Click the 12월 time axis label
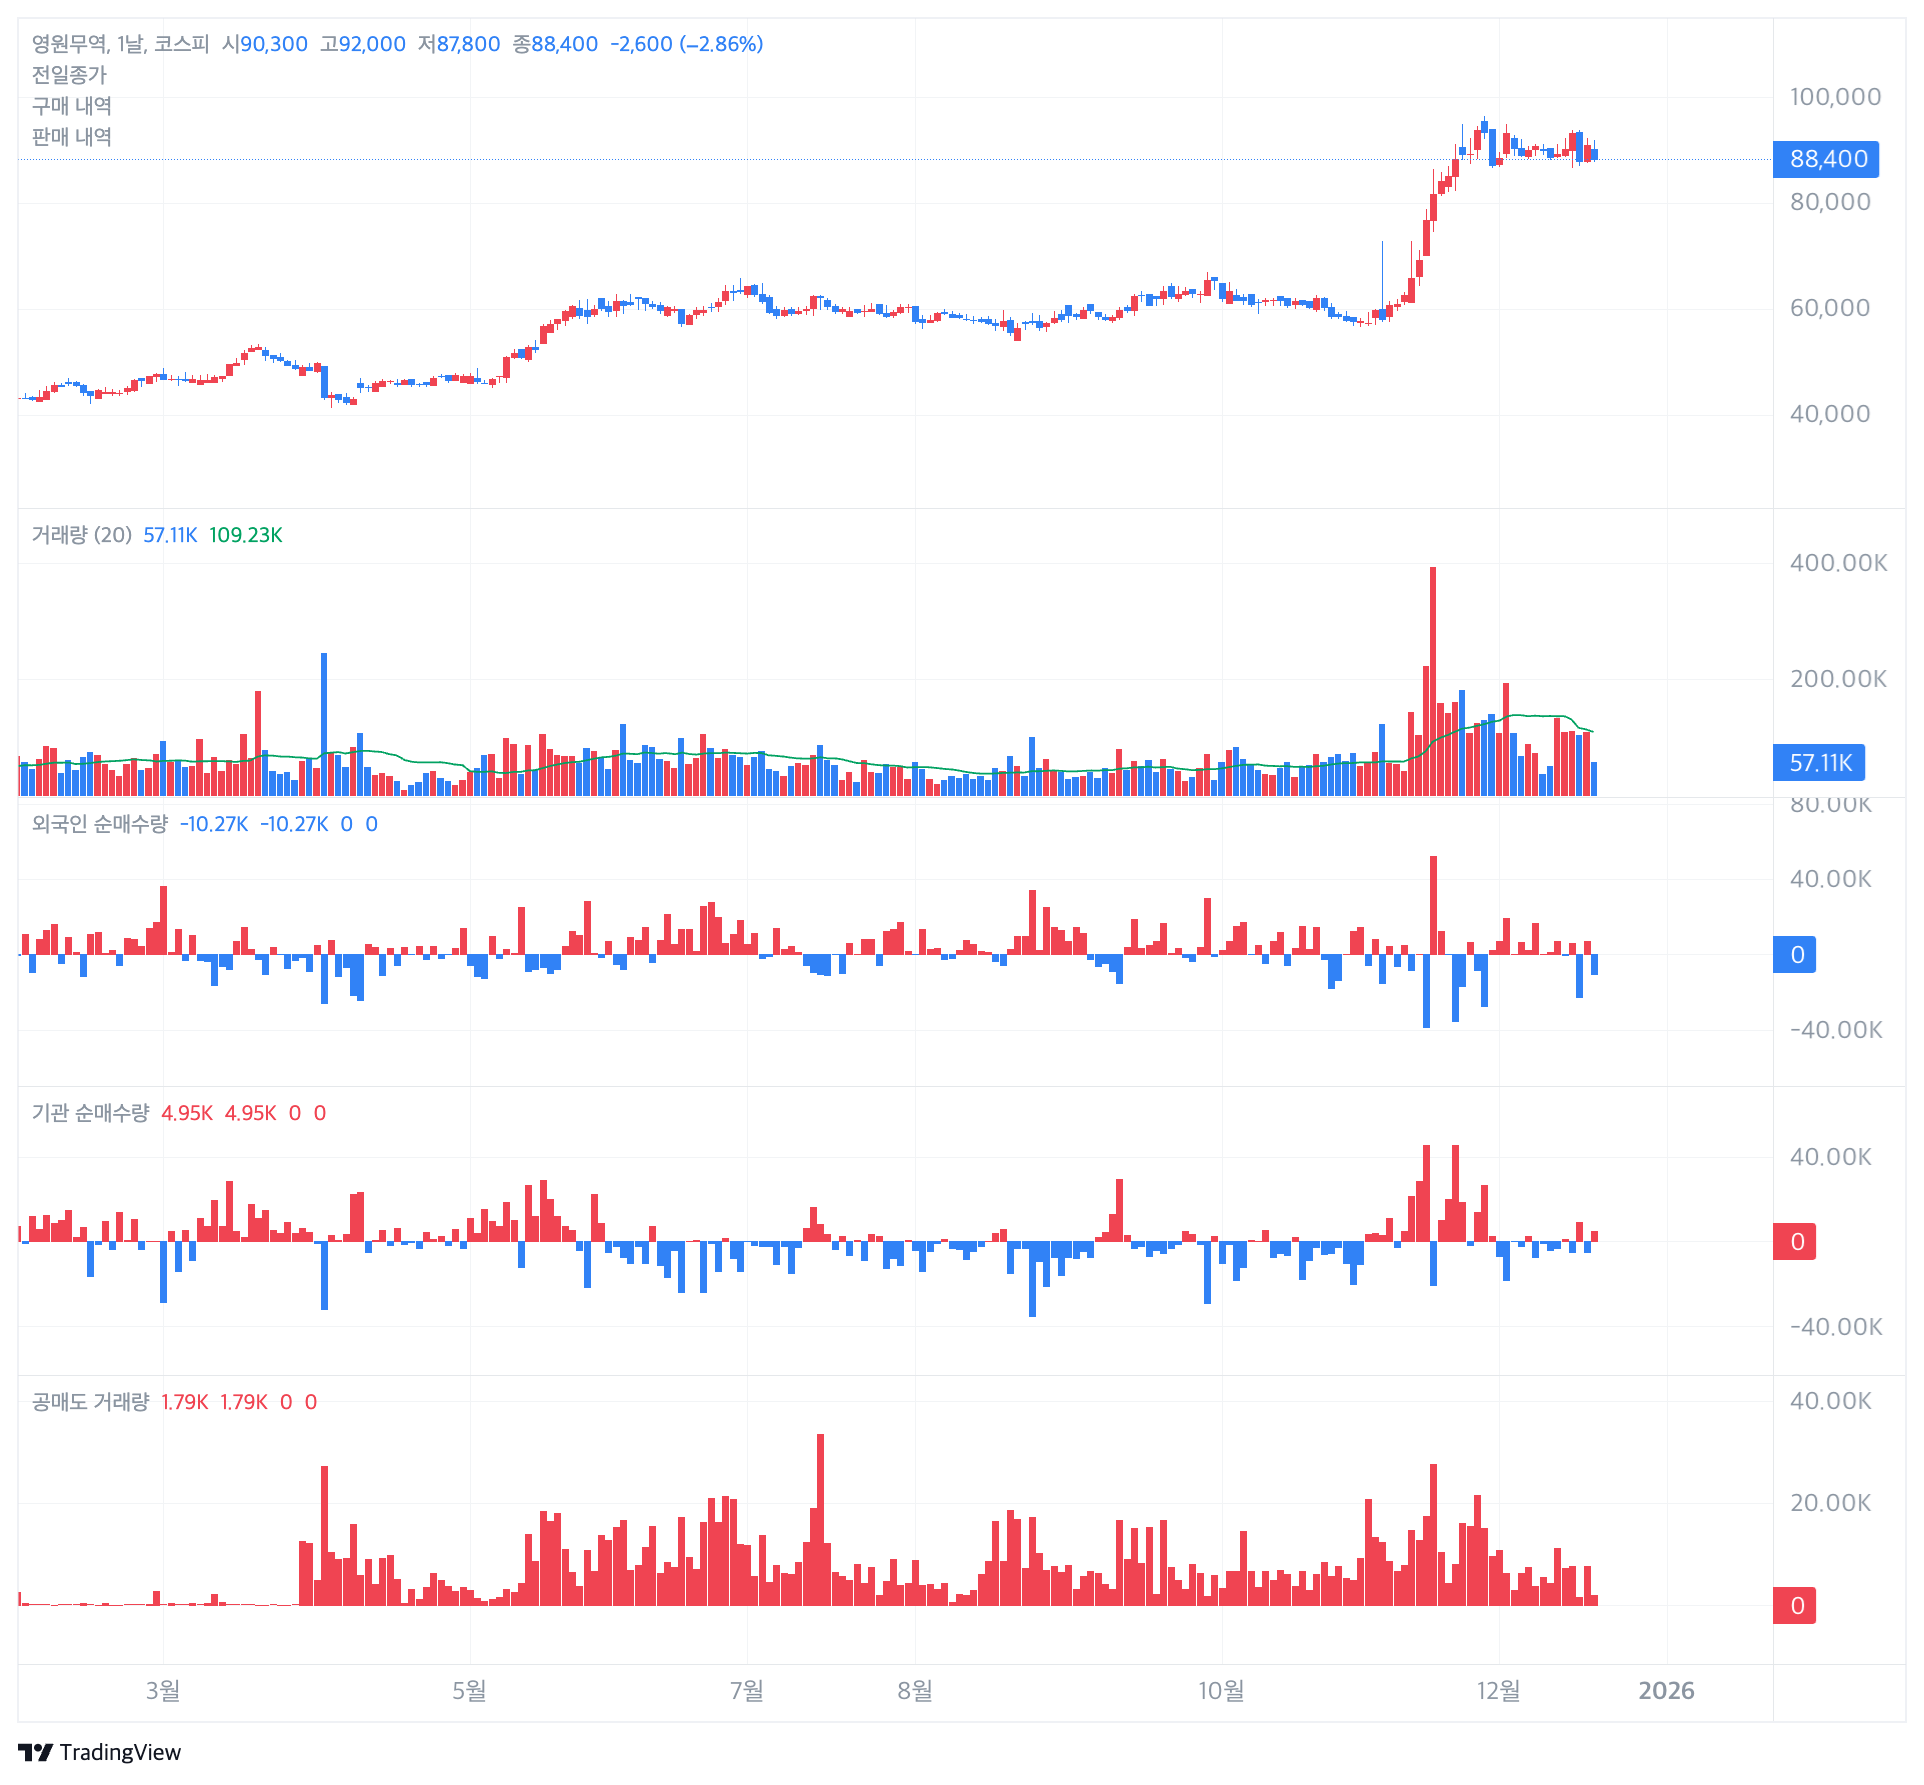Viewport: 1924px width, 1785px height. [x=1498, y=1691]
